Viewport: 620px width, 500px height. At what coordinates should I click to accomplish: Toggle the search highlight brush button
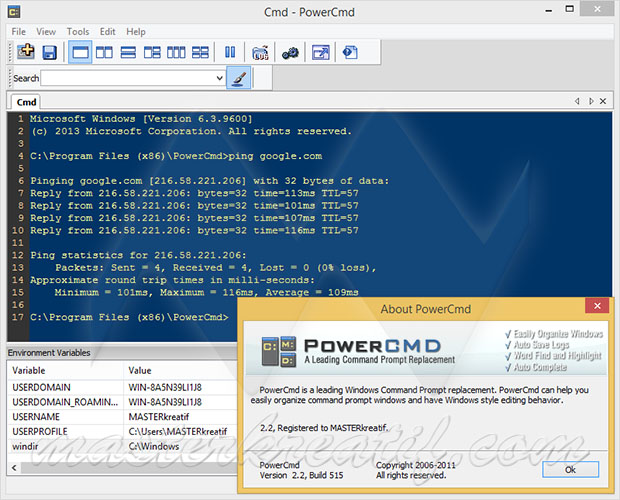tap(239, 78)
